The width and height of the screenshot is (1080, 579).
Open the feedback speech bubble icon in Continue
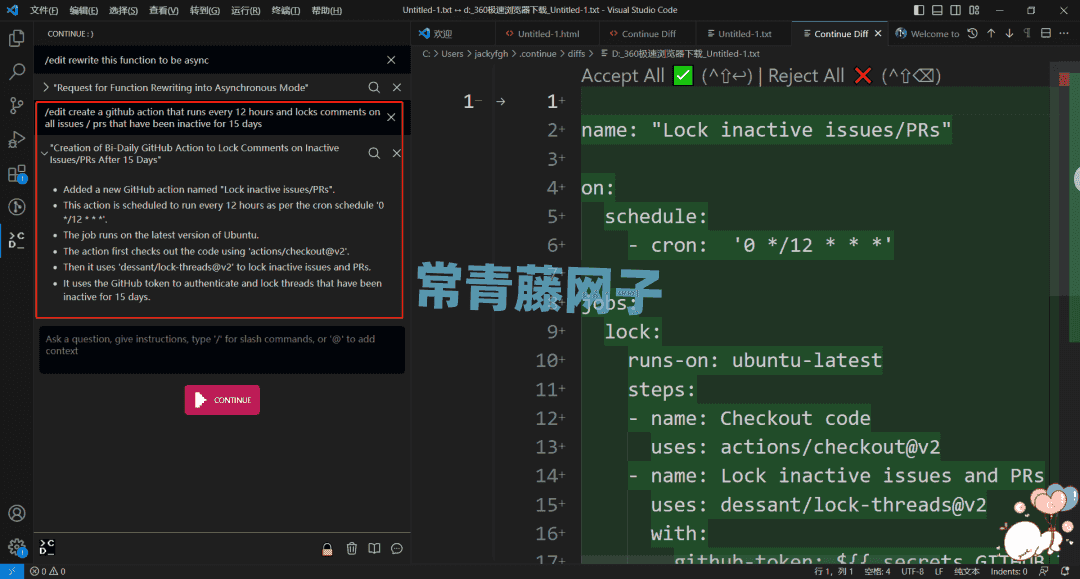coord(397,548)
